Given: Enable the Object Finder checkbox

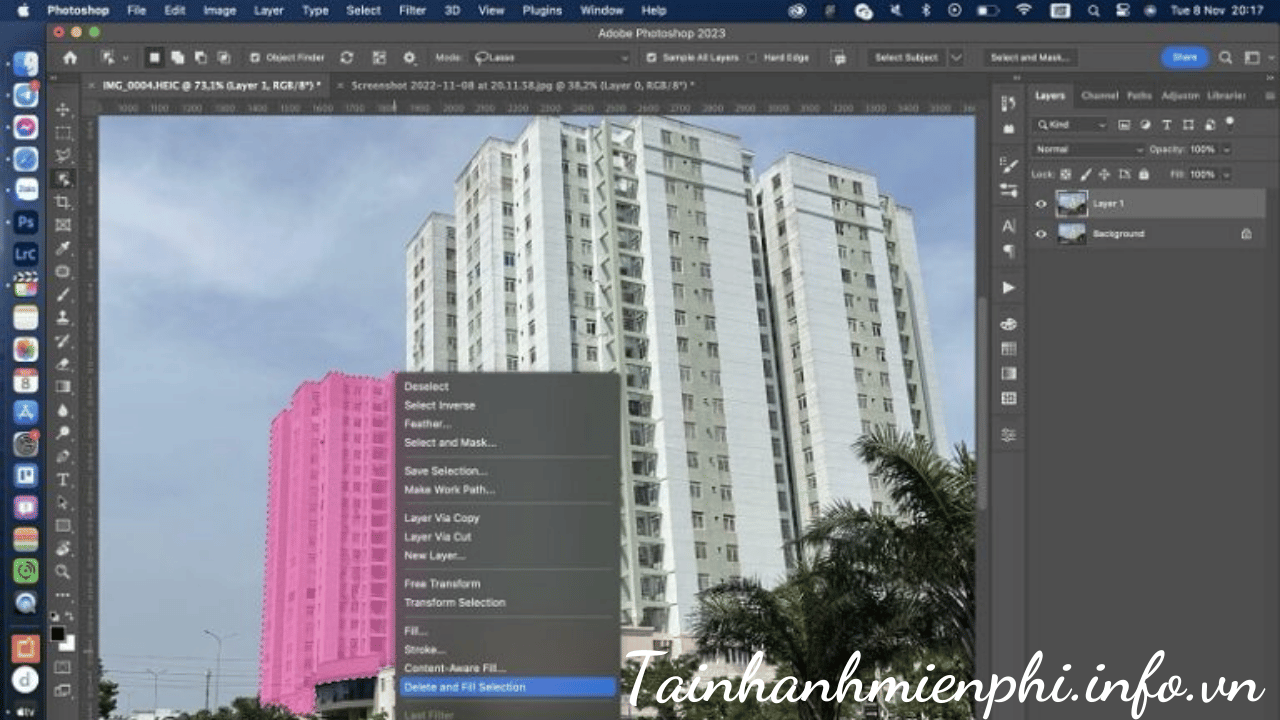Looking at the screenshot, I should pos(255,58).
